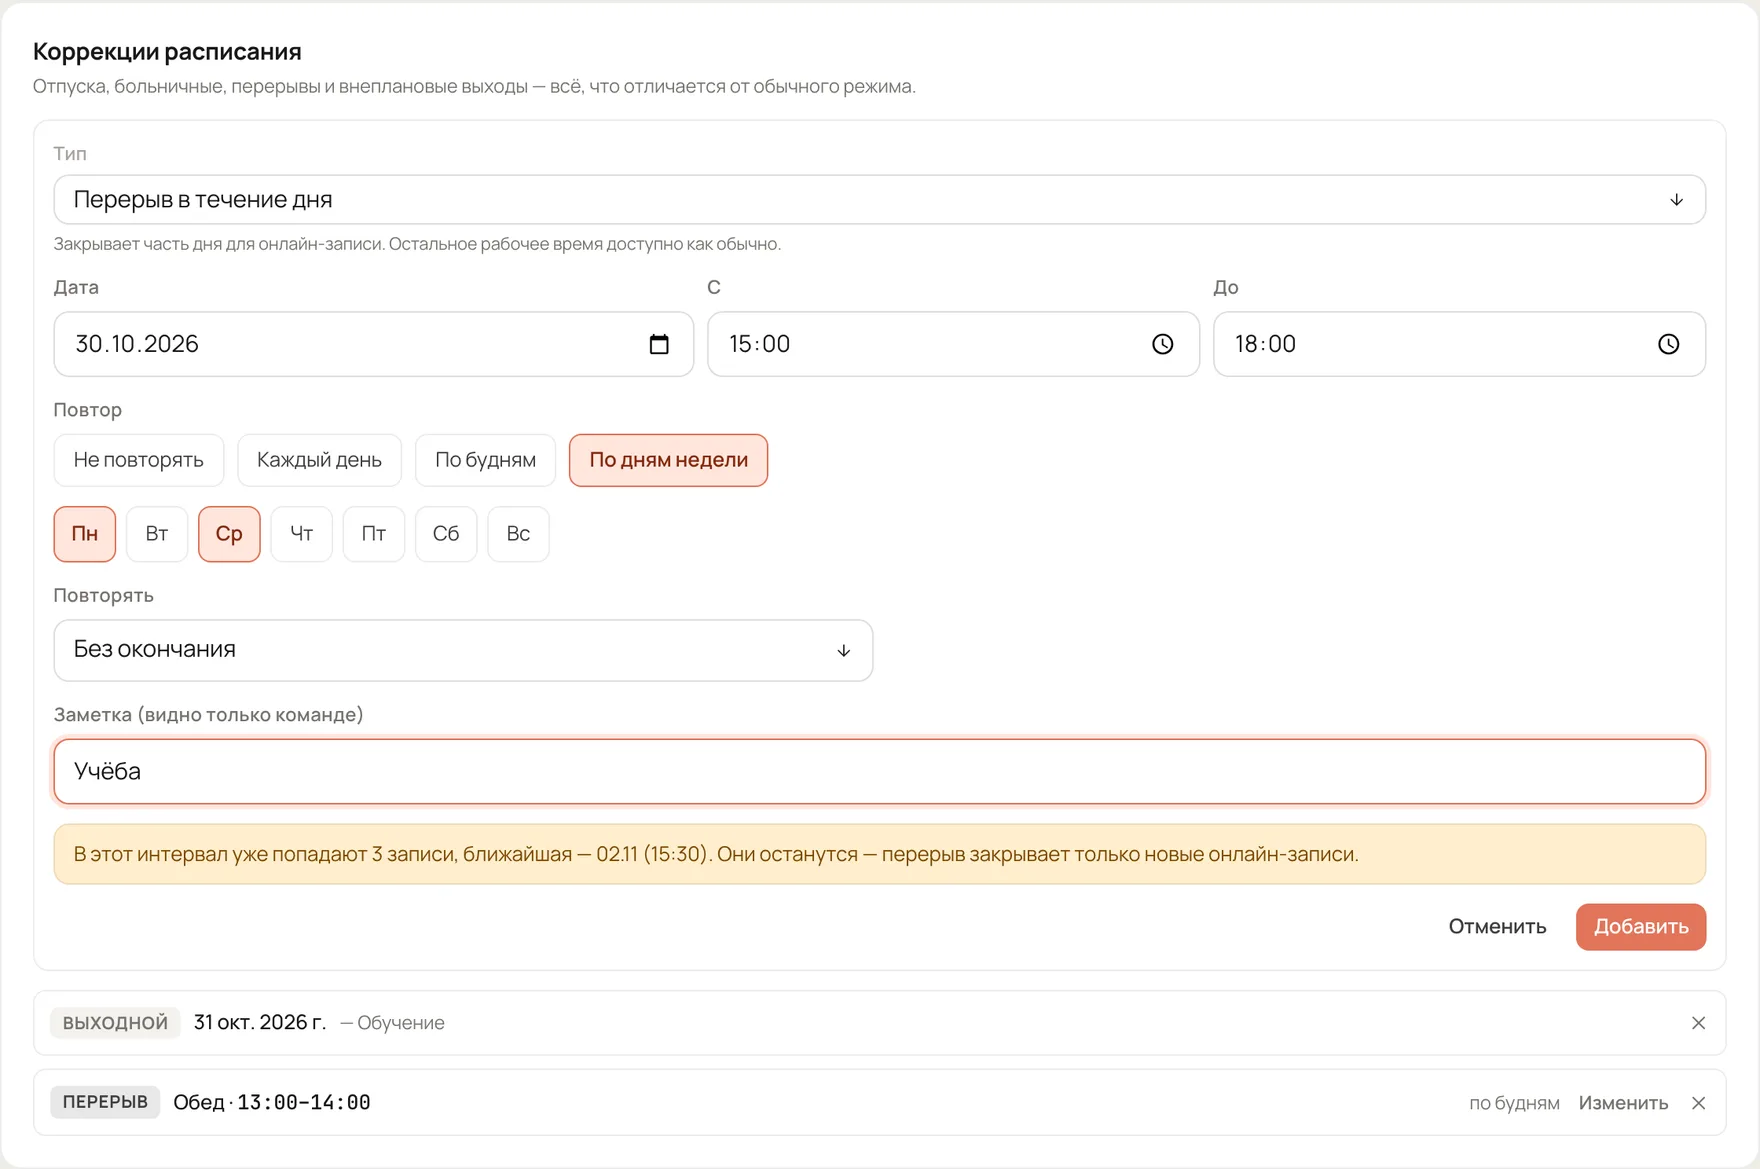This screenshot has width=1760, height=1169.
Task: Select the Каждый день repeat option
Action: 319,460
